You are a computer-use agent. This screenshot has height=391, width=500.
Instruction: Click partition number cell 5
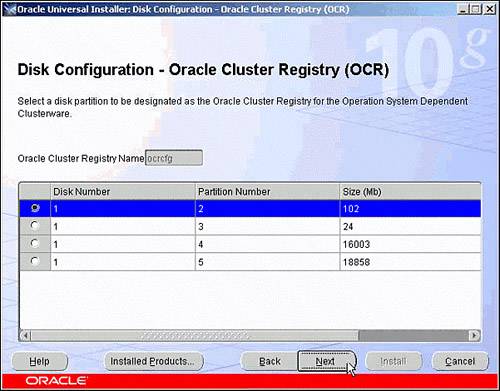tap(267, 262)
